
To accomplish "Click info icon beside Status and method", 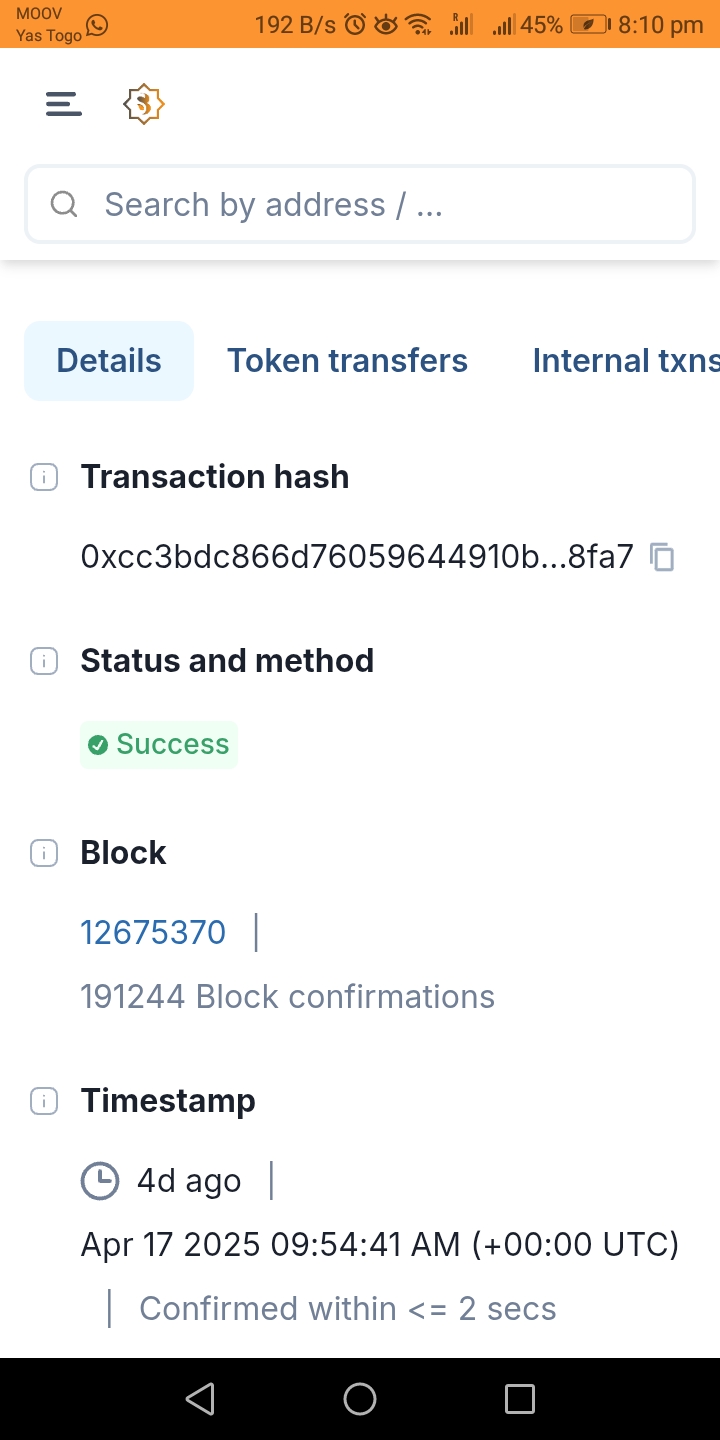I will tap(44, 661).
